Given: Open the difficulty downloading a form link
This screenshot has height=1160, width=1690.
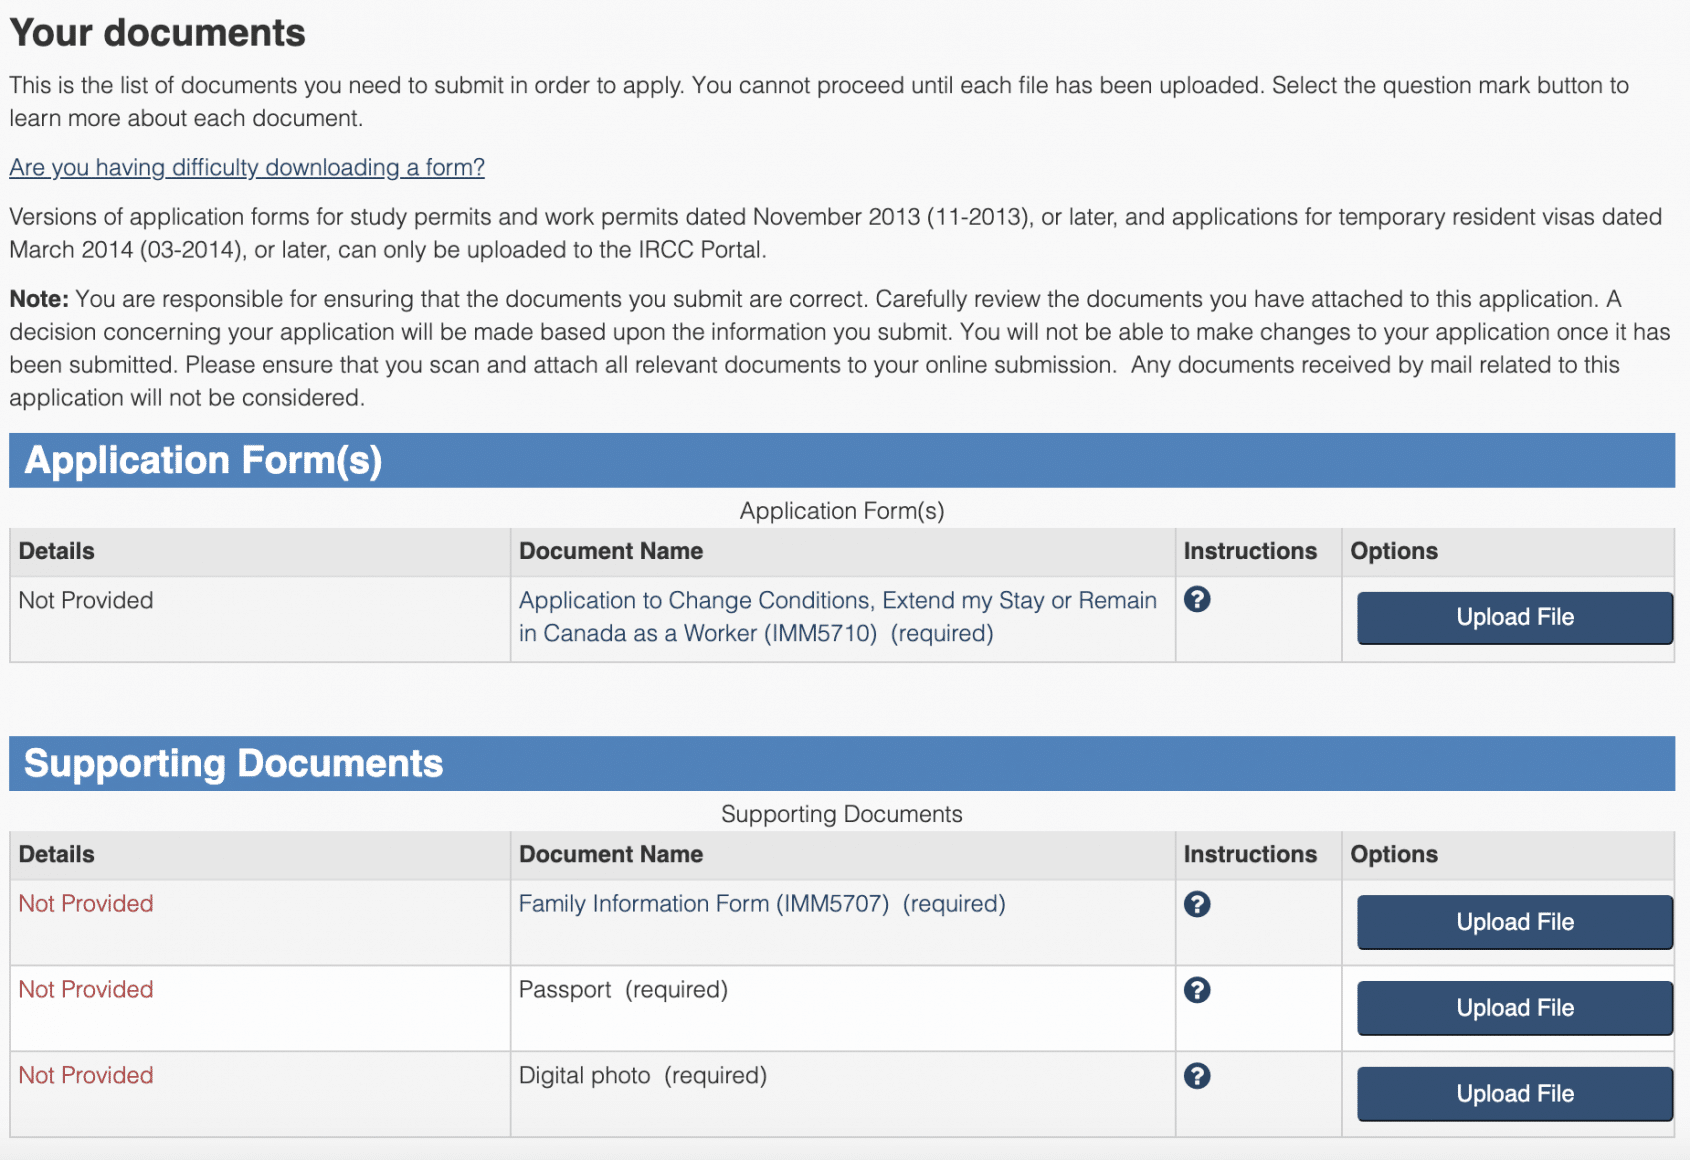Looking at the screenshot, I should click(246, 167).
